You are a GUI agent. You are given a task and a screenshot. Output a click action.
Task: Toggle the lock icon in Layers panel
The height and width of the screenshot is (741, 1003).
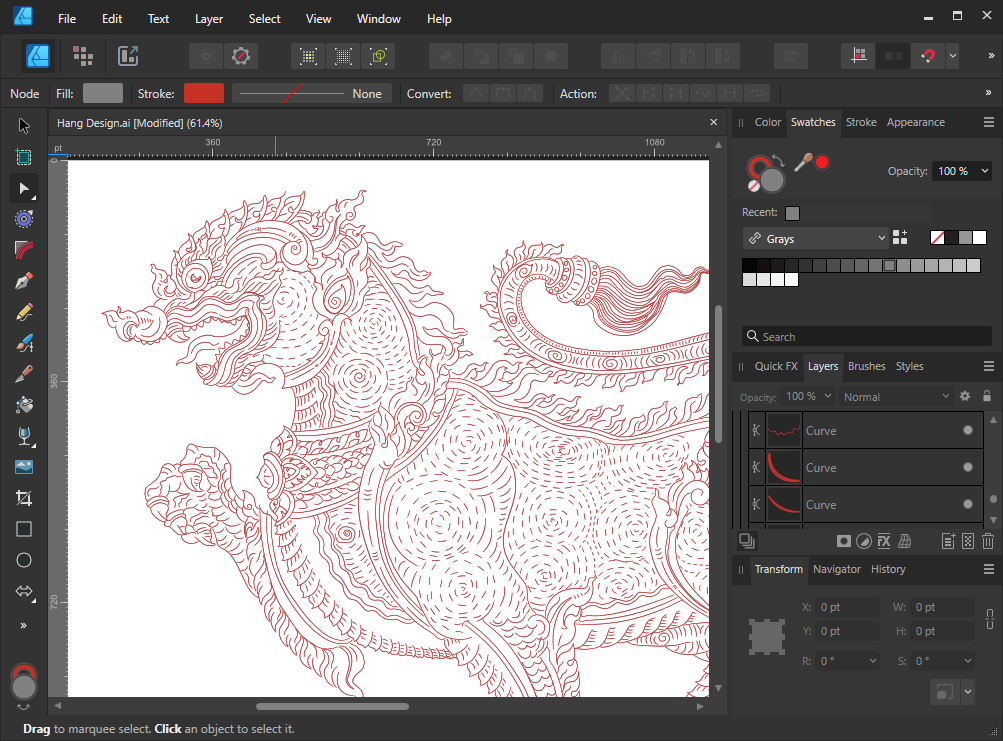[987, 397]
